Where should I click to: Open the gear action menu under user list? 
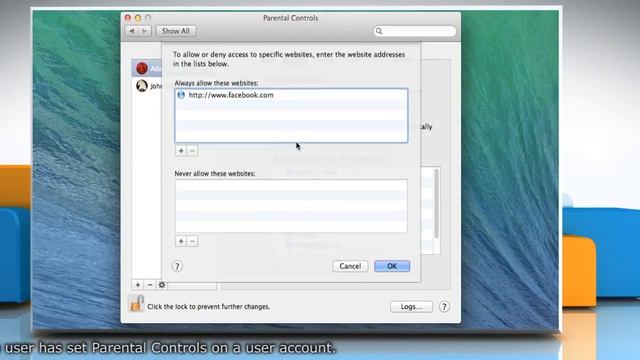click(162, 285)
